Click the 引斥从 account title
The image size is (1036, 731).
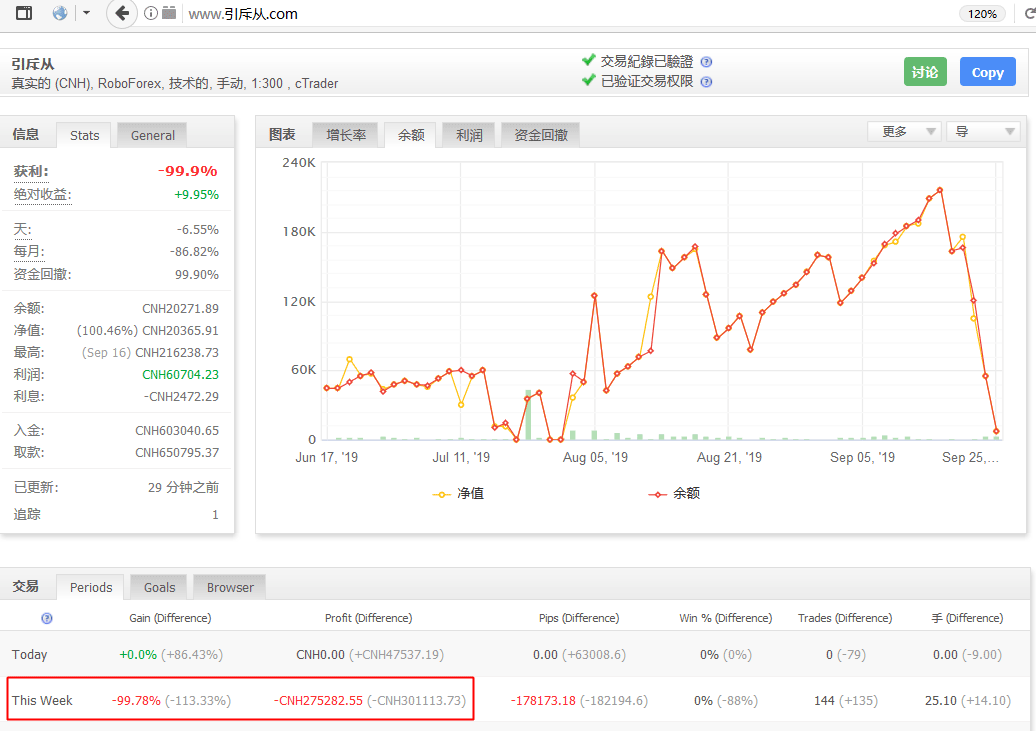tap(33, 65)
